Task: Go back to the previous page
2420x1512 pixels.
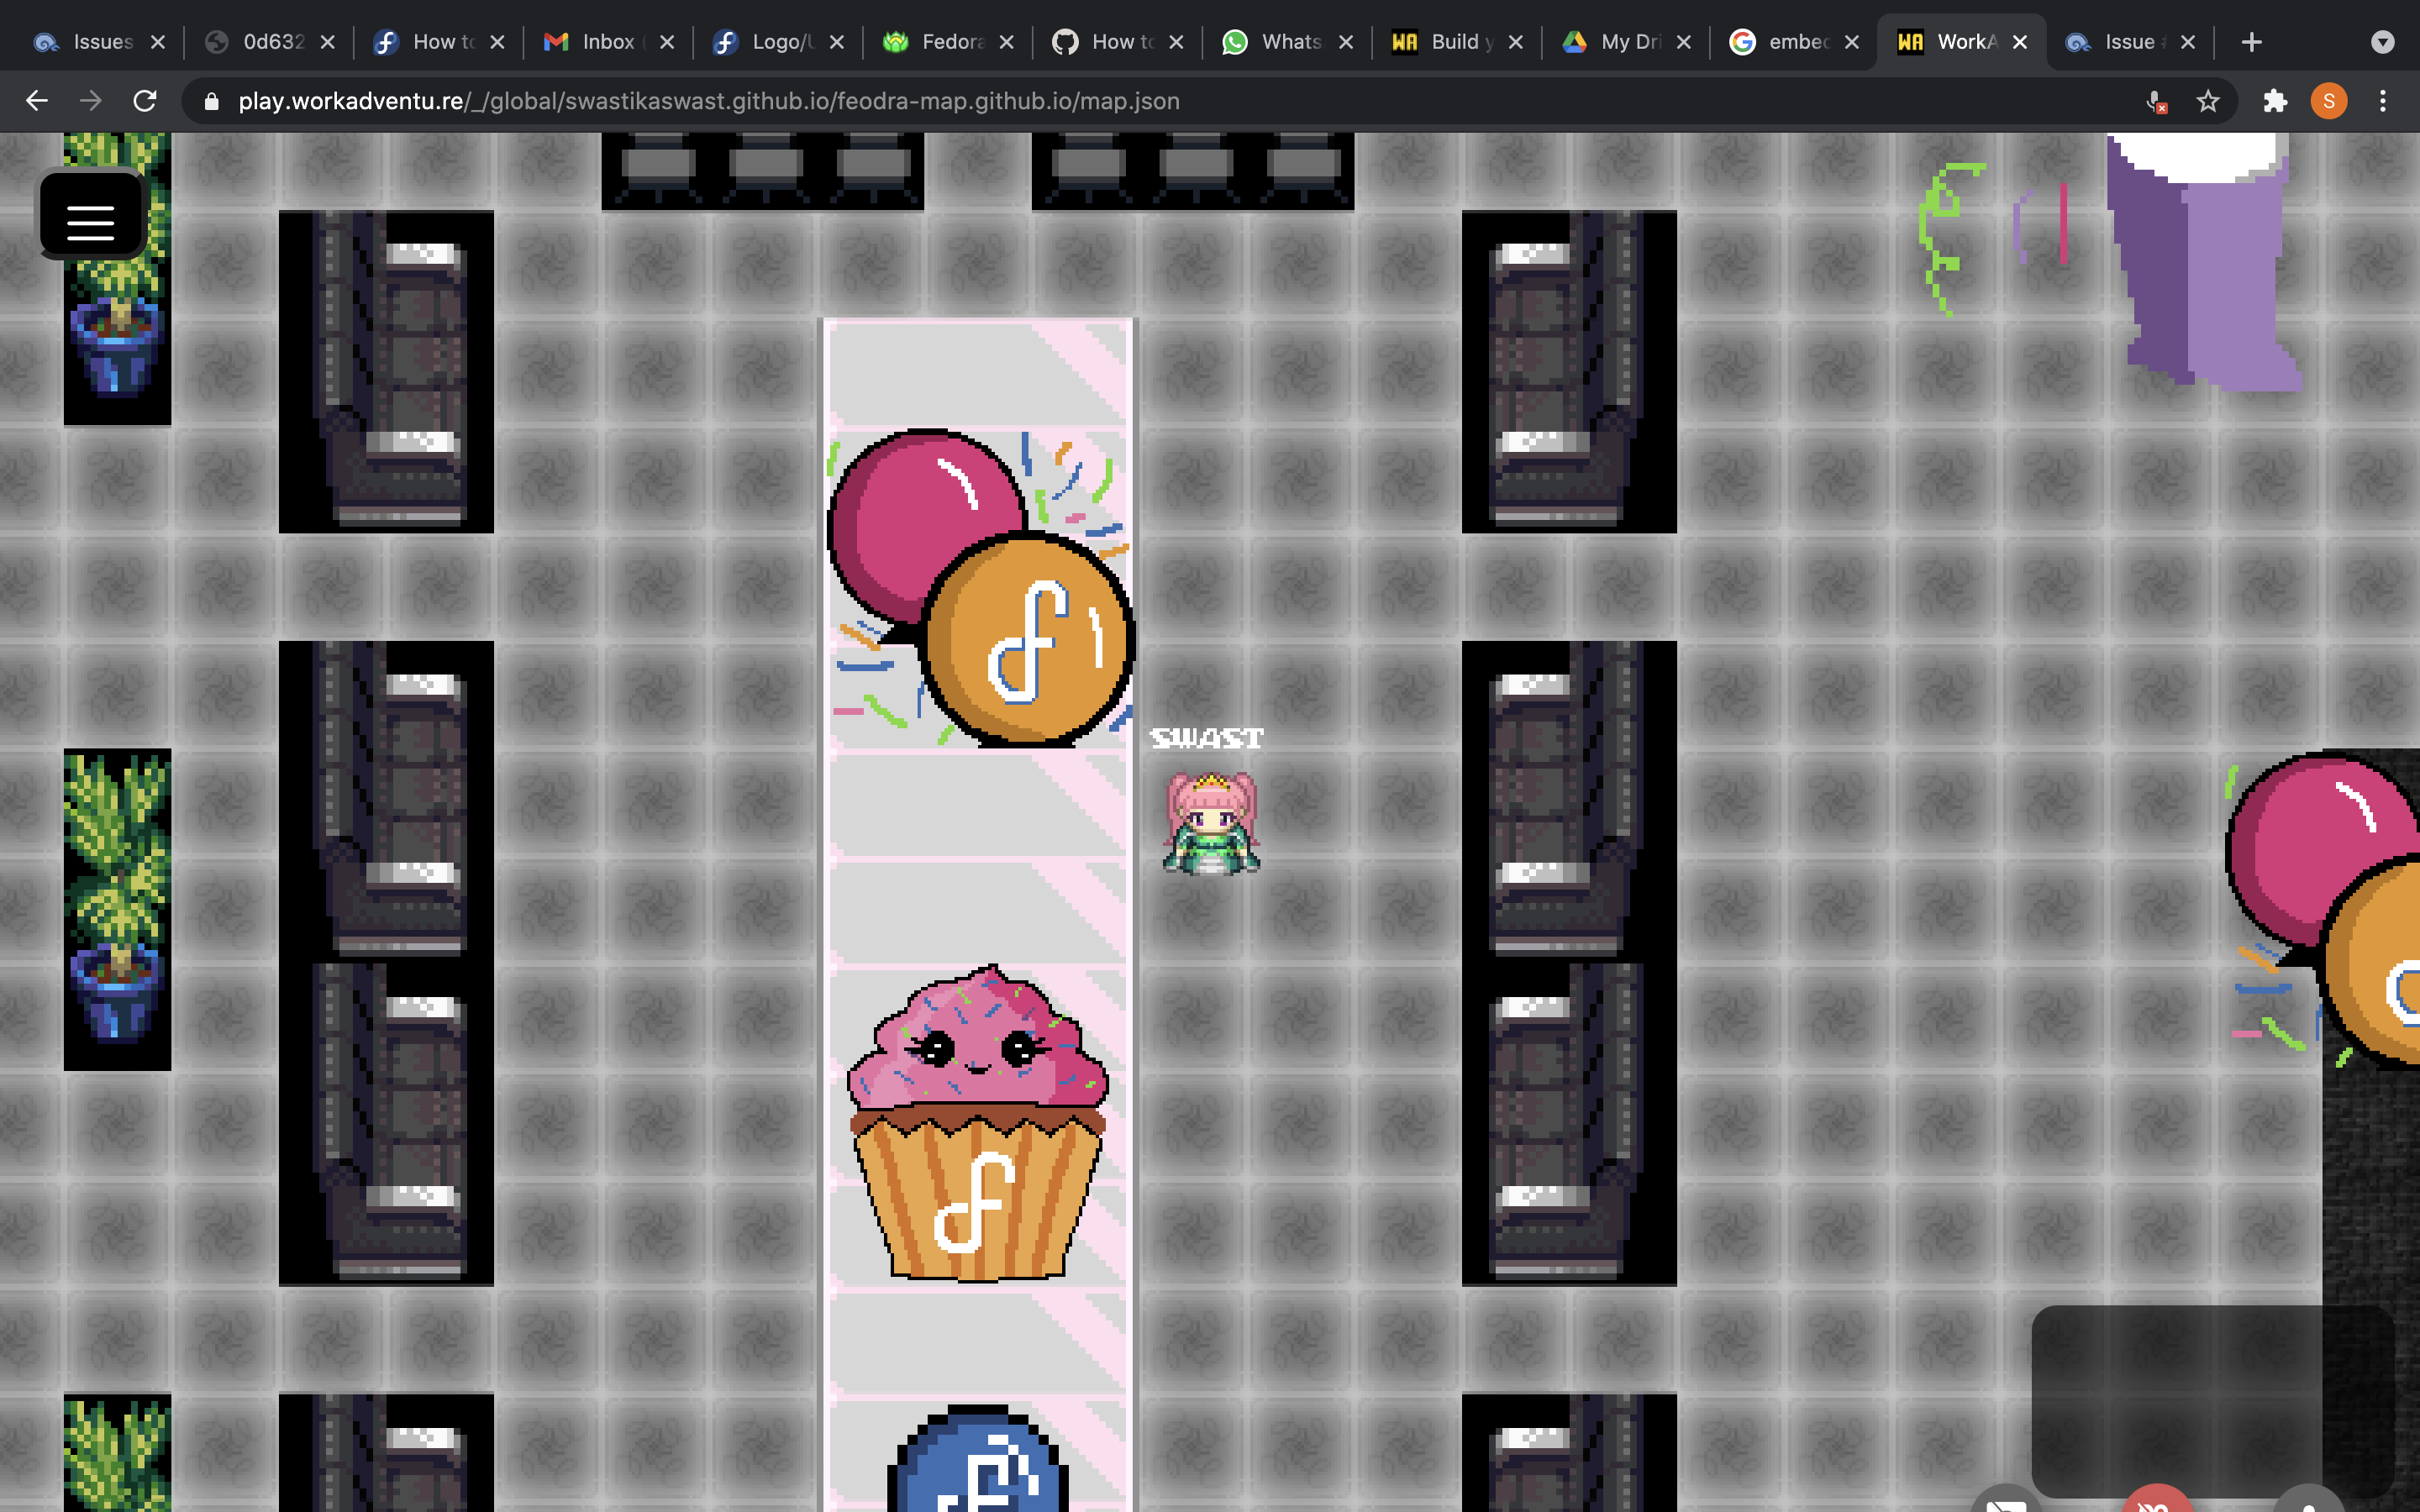Action: (37, 101)
